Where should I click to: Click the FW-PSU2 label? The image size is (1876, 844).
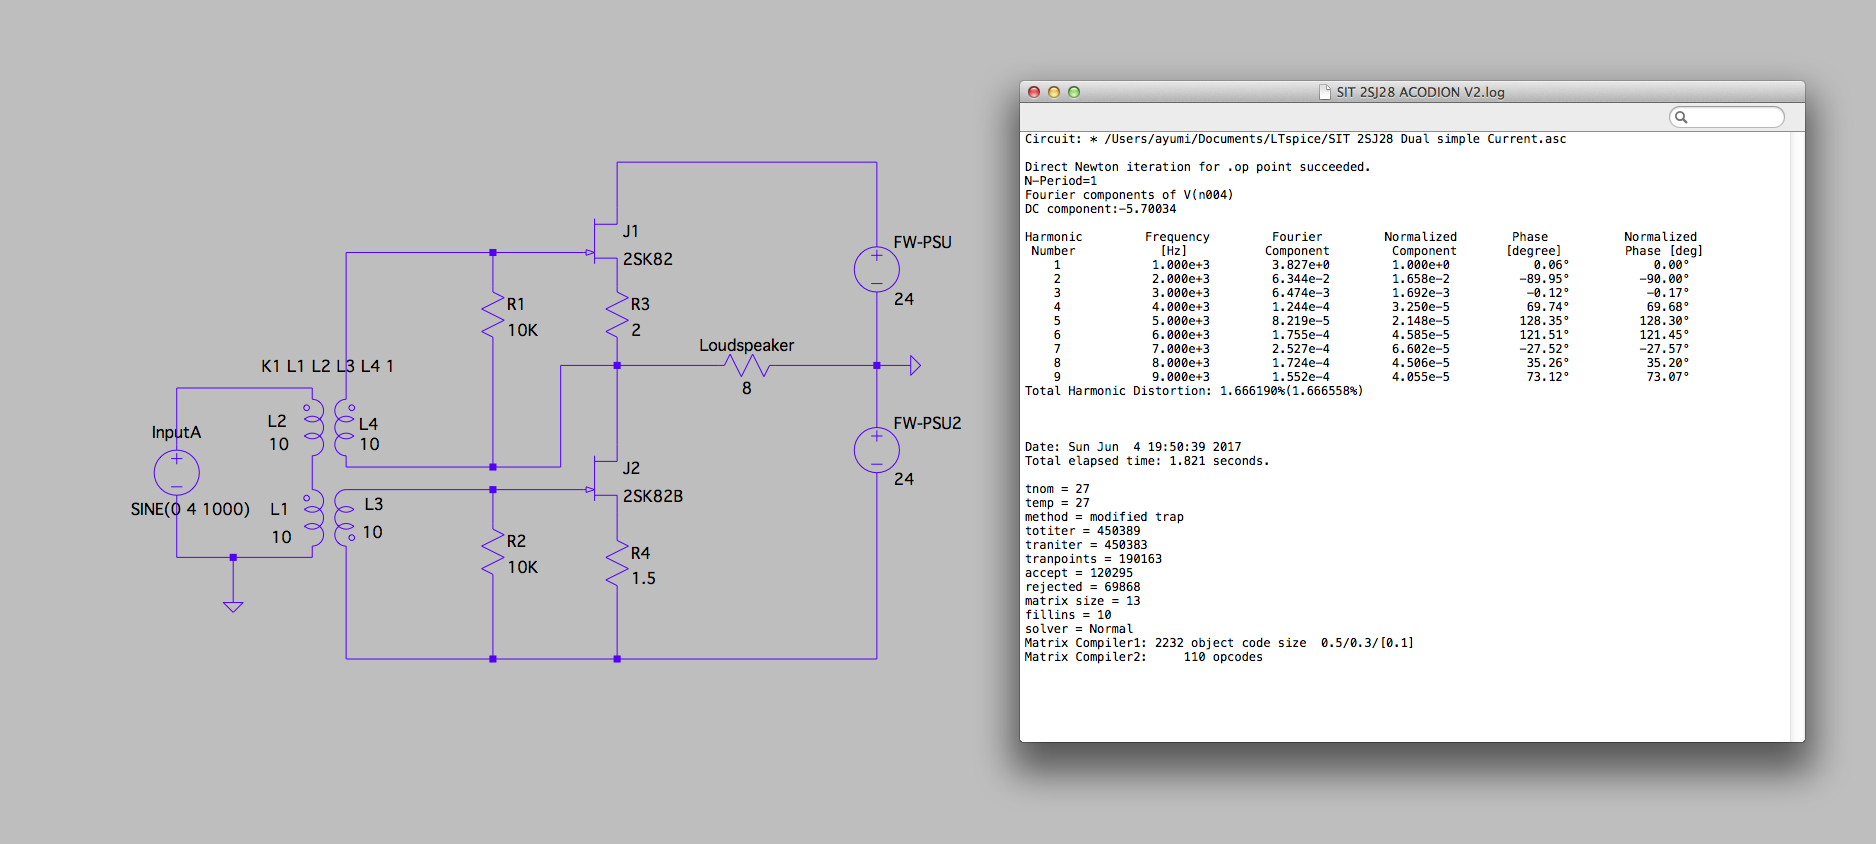[927, 423]
